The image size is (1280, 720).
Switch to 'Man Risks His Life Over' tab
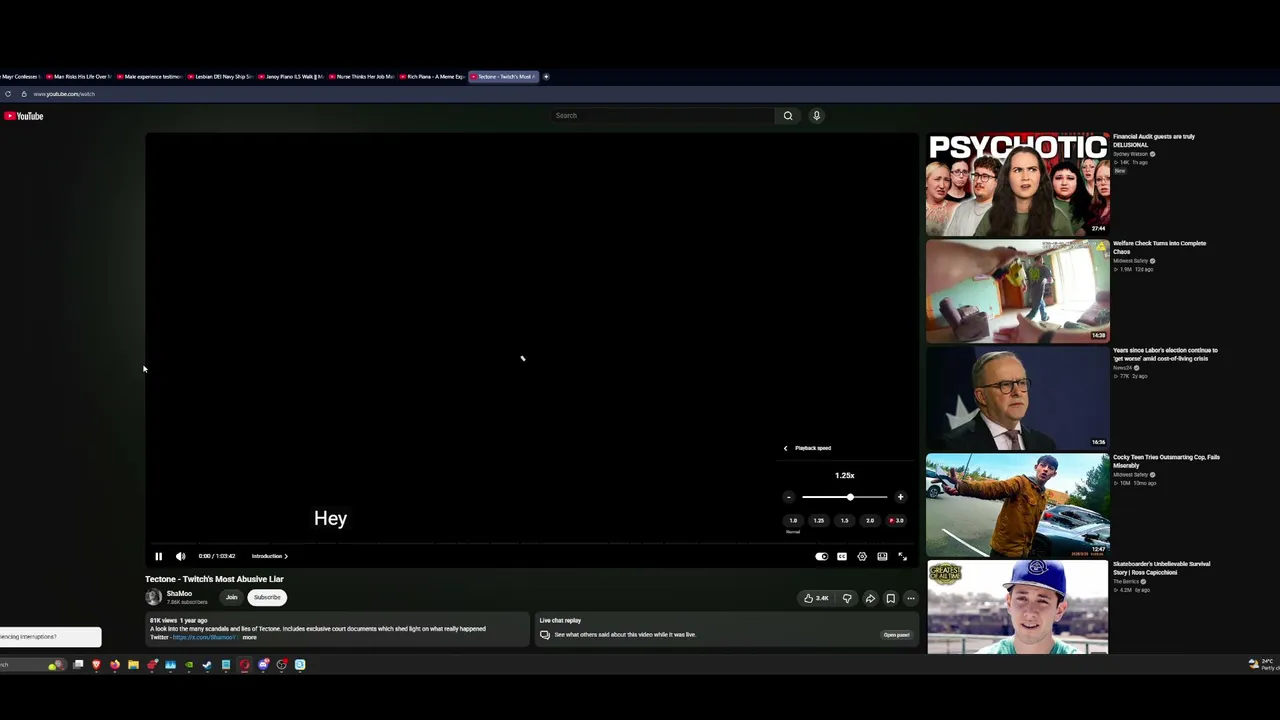pos(80,77)
